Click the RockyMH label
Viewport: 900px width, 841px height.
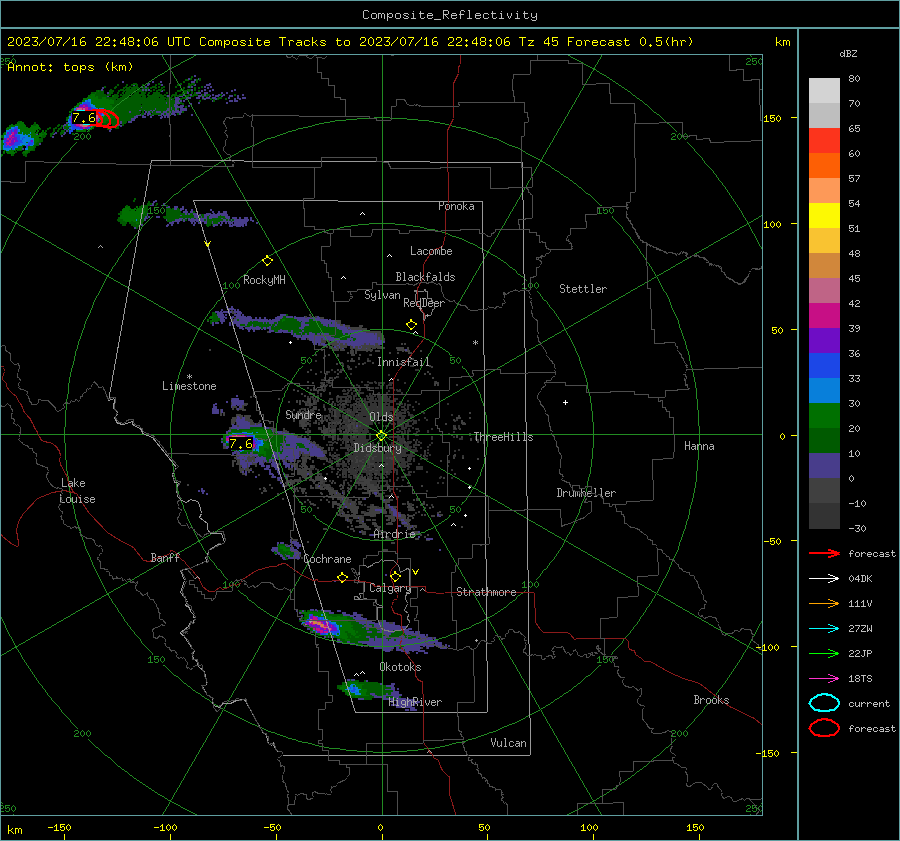tap(264, 280)
